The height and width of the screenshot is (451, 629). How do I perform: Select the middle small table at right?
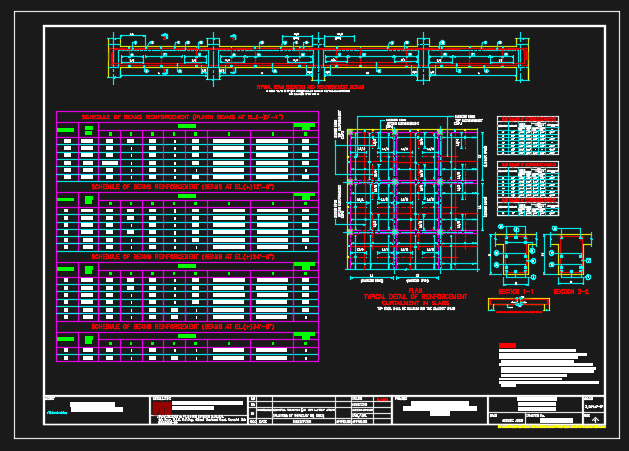coord(527,176)
